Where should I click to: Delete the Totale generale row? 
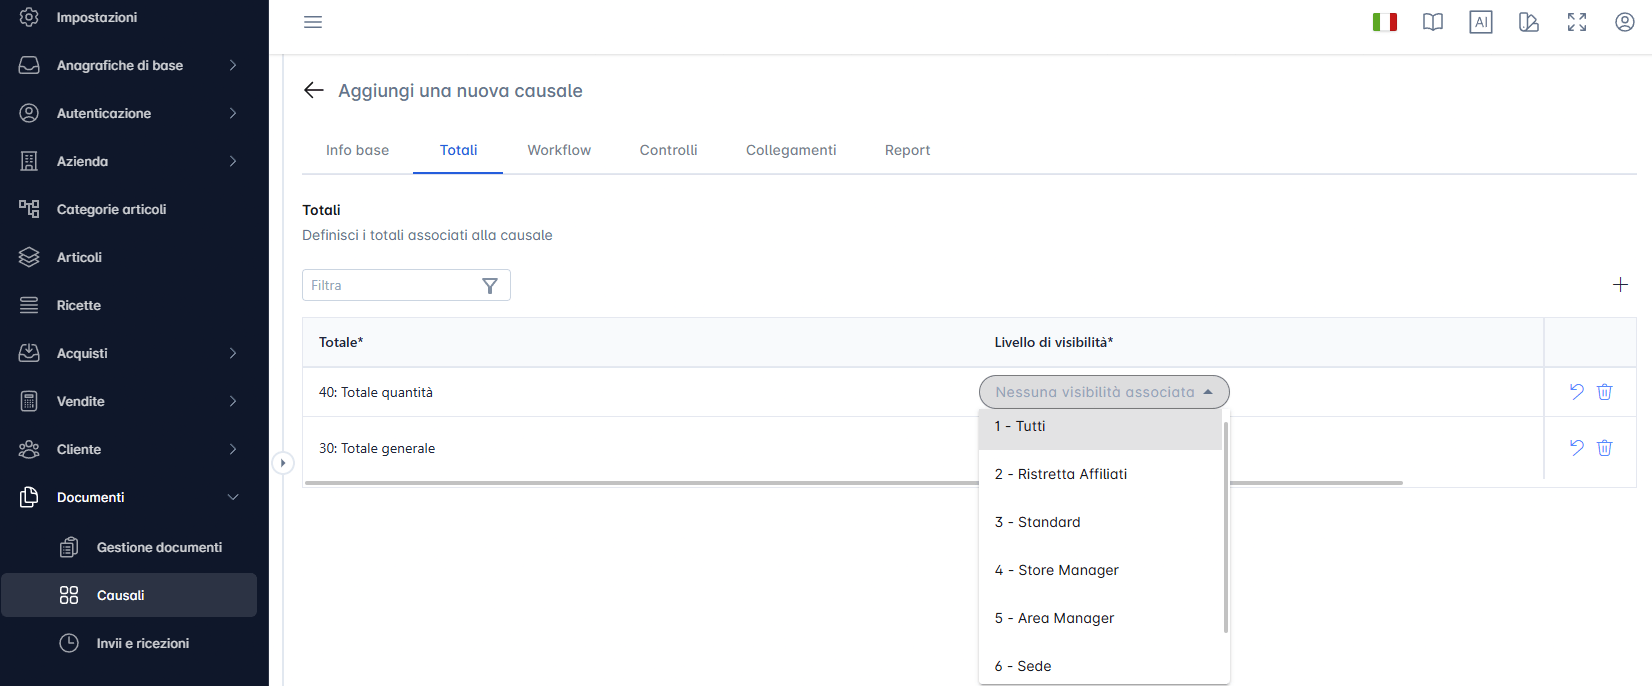[1605, 448]
